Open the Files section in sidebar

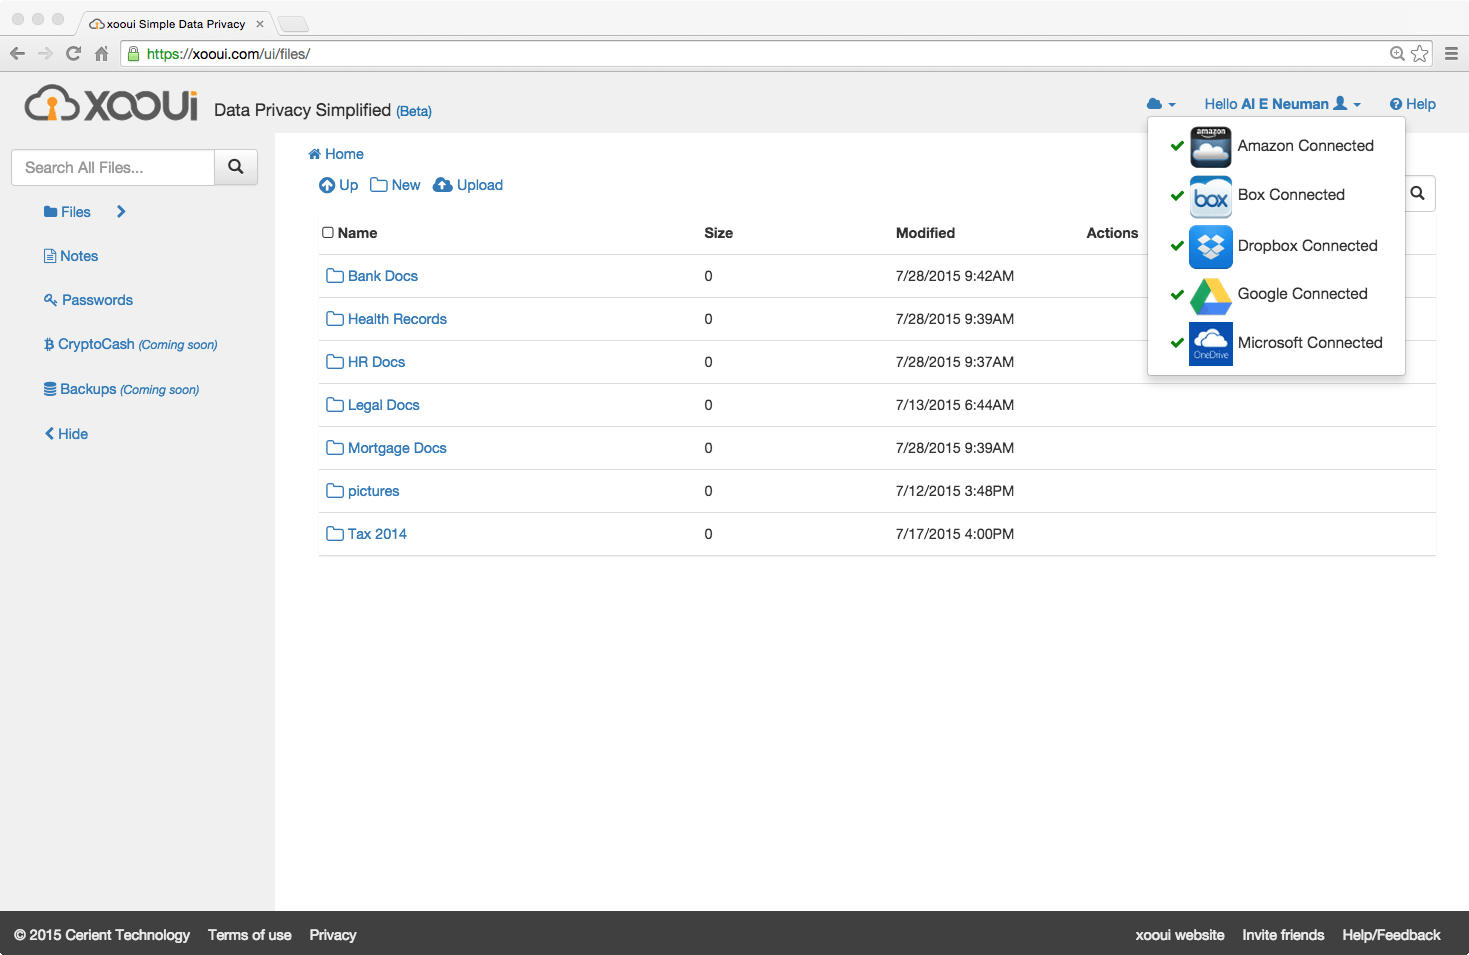coord(67,212)
